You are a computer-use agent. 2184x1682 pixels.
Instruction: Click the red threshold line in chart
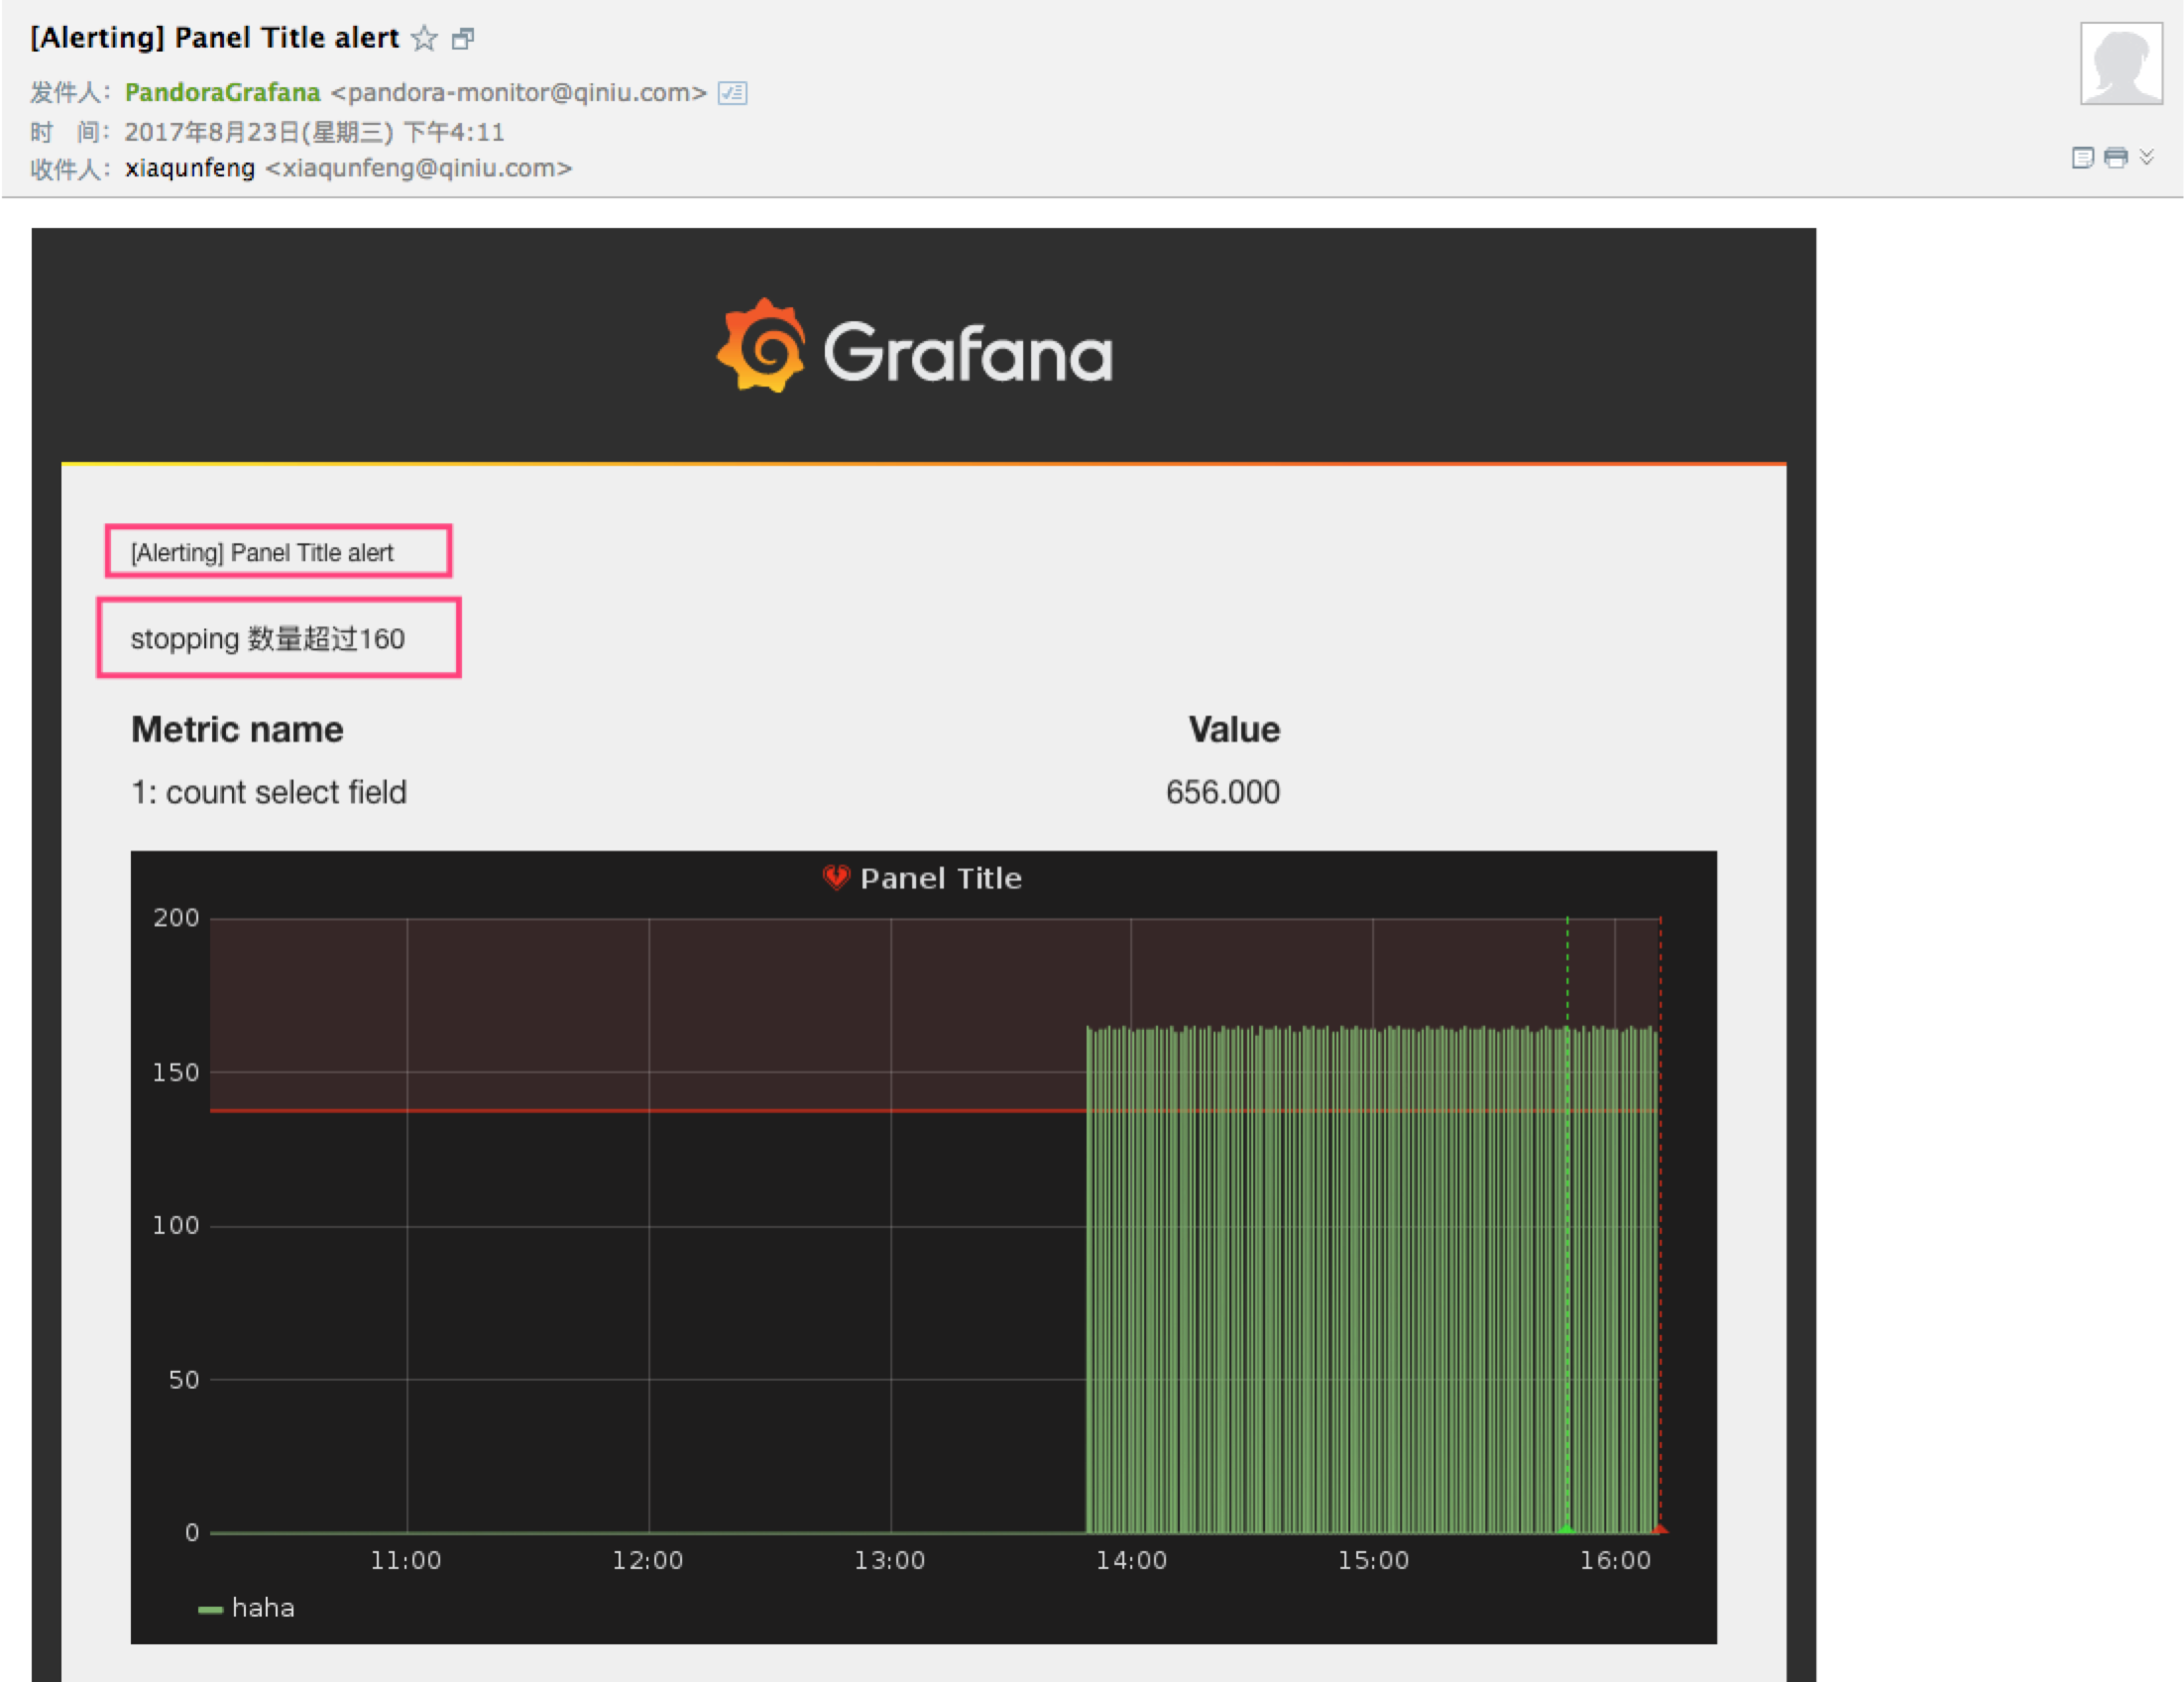[640, 1111]
